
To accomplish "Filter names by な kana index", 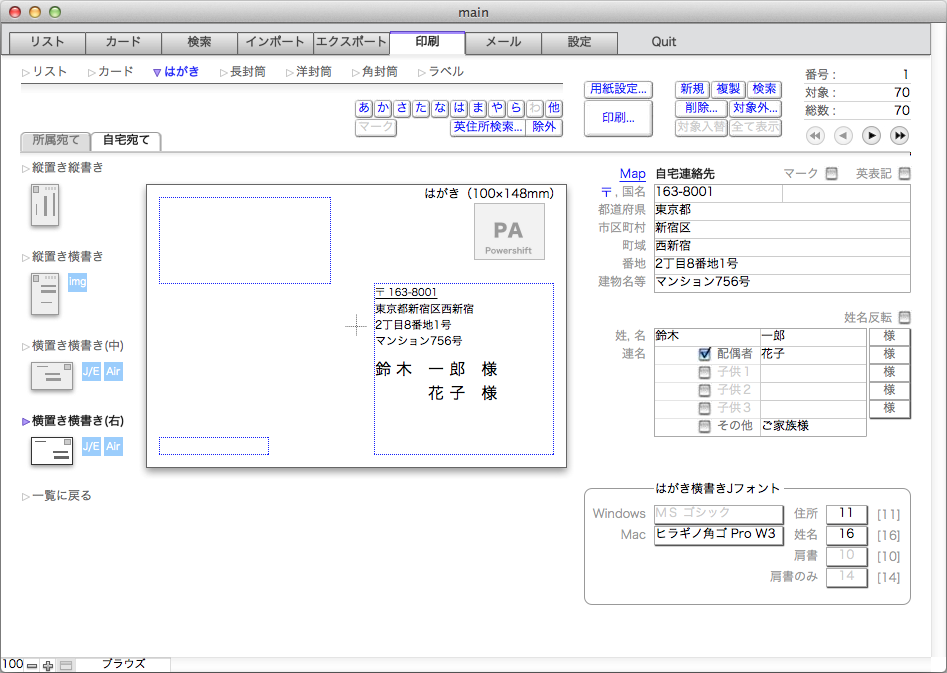I will coord(440,108).
